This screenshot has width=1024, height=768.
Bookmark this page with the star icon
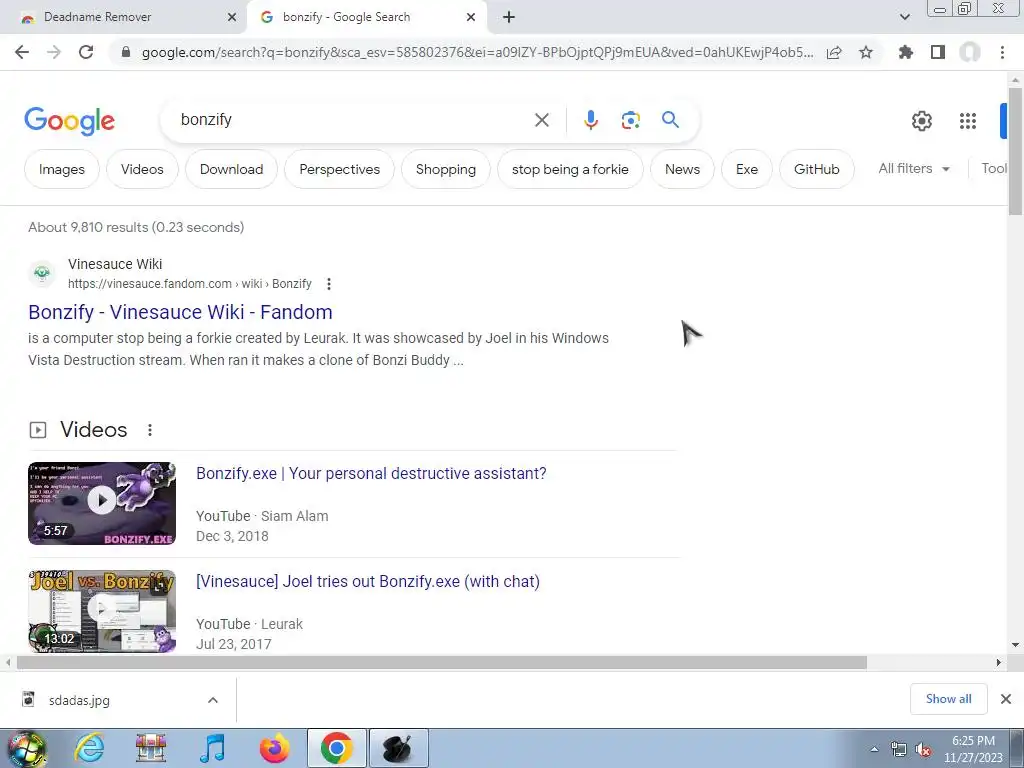pyautogui.click(x=866, y=52)
